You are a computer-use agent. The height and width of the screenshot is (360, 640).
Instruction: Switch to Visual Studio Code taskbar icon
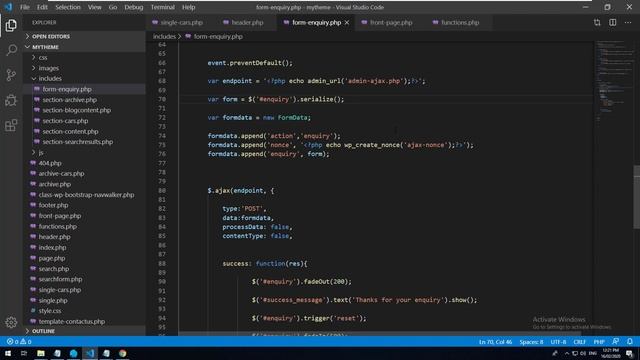(90, 353)
